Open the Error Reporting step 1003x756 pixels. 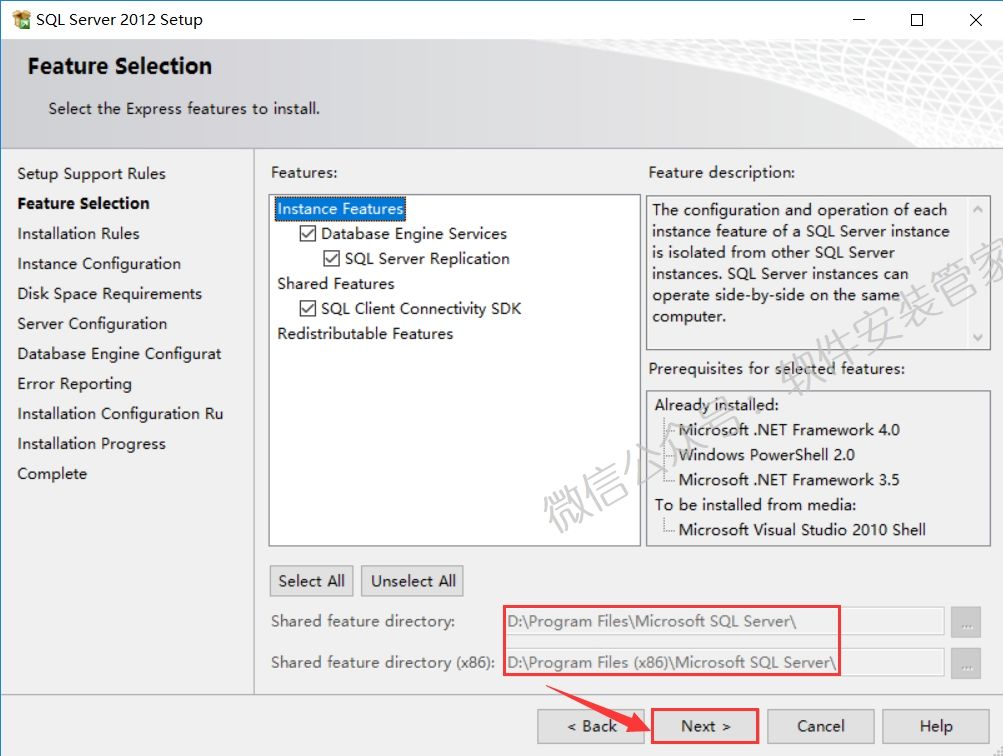(74, 384)
